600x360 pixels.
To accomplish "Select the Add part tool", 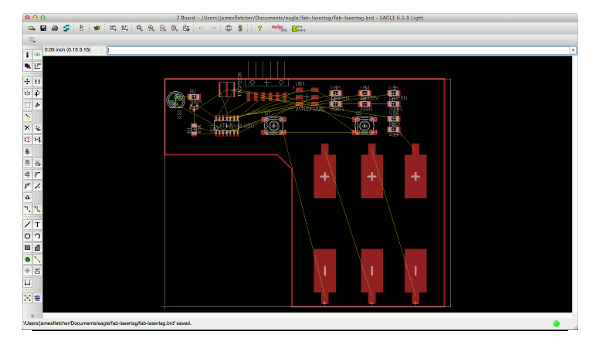I will (37, 128).
